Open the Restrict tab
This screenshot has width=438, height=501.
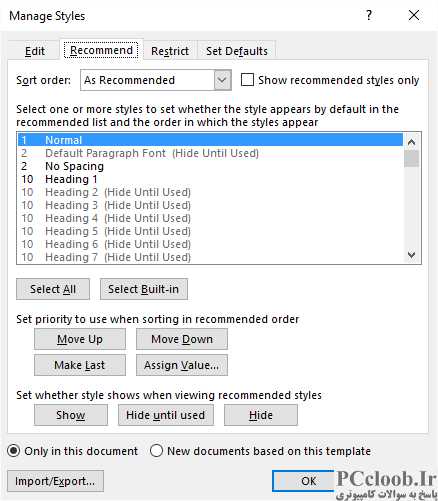coord(170,51)
